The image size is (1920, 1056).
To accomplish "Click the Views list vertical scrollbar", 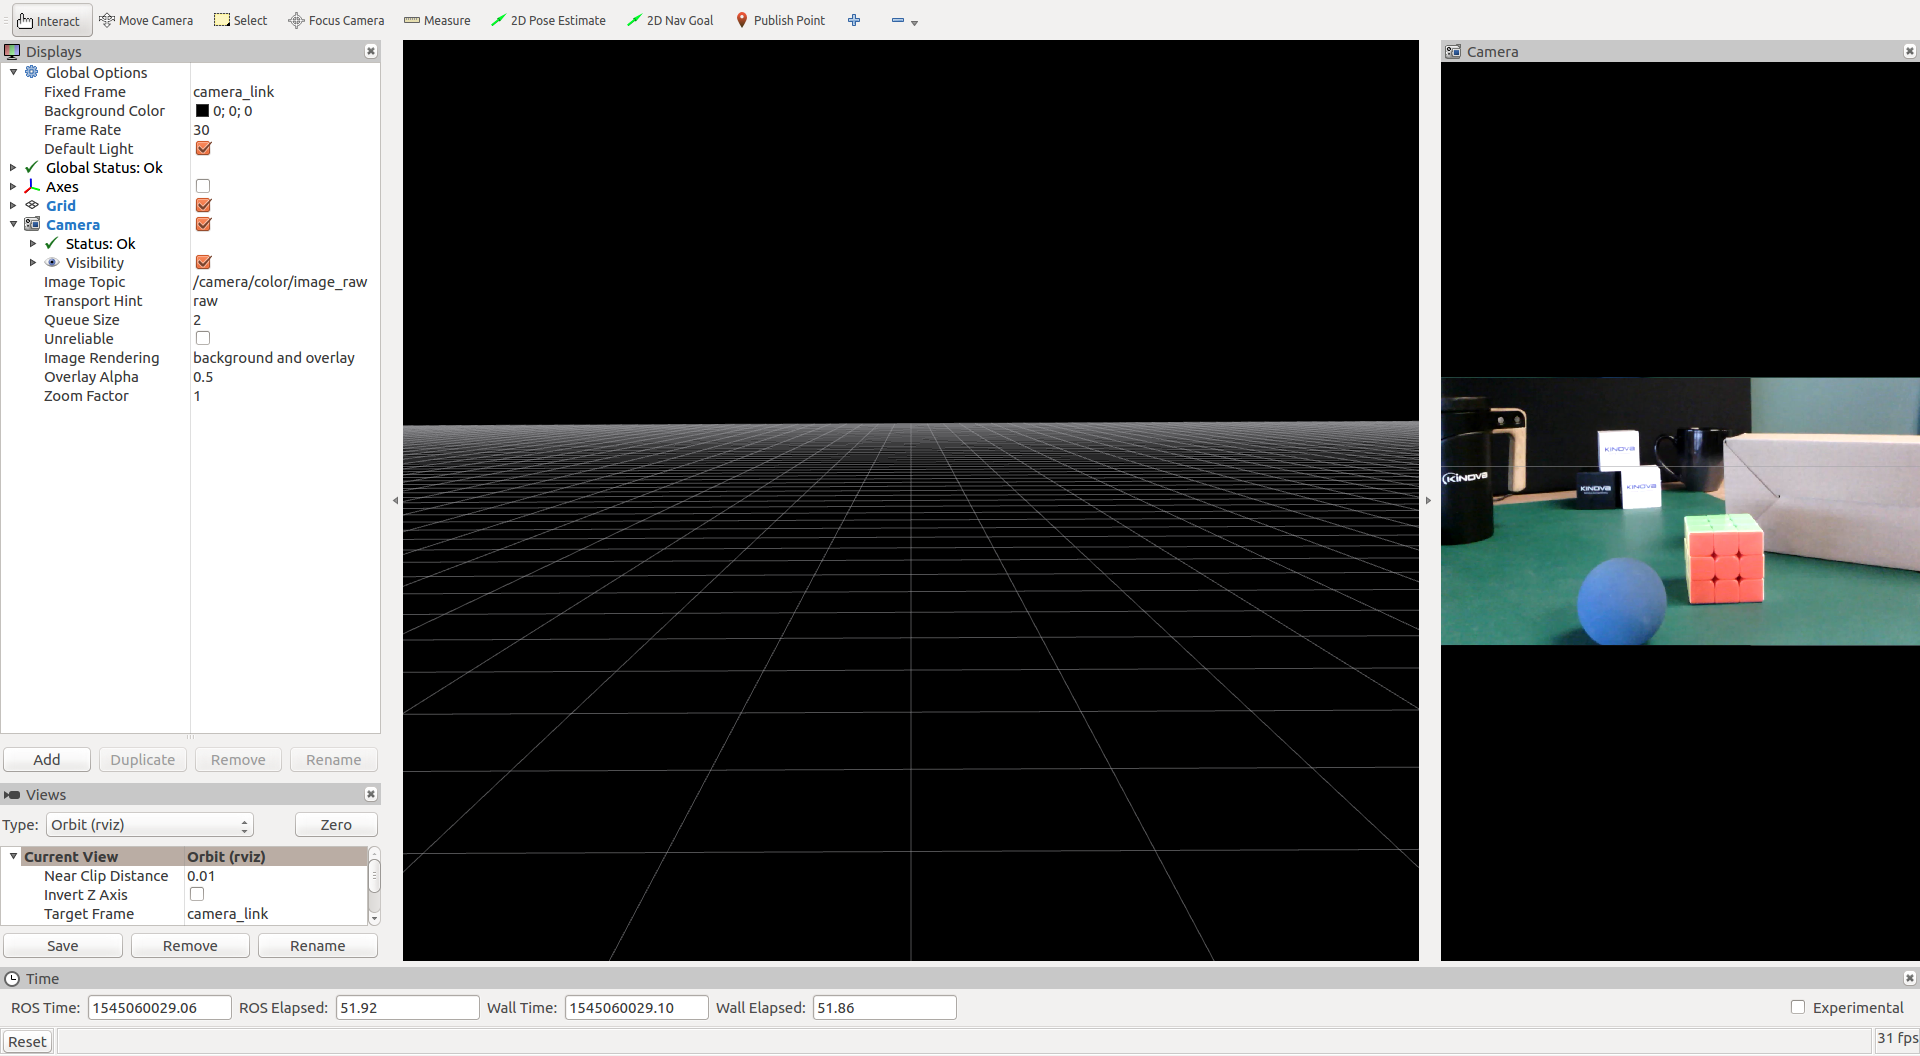I will [x=374, y=885].
